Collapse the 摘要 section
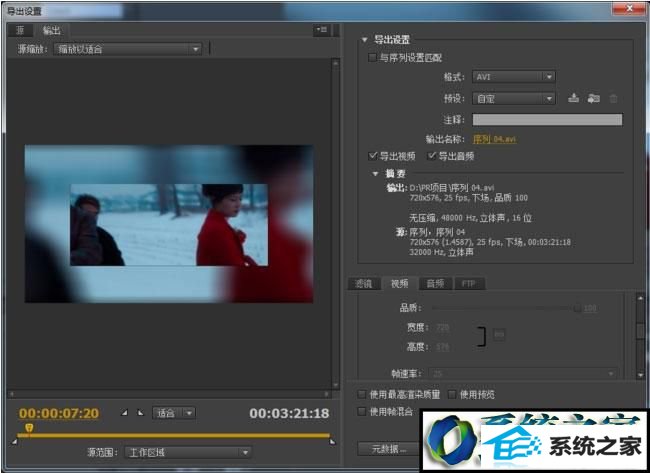The width and height of the screenshot is (650, 473). 375,174
